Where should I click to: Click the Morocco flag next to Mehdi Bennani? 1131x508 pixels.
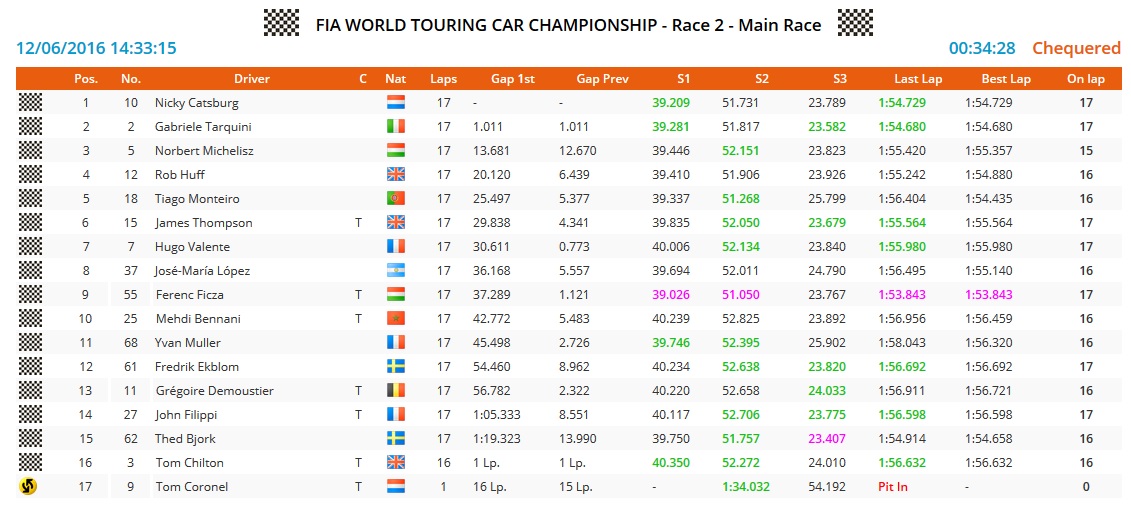(x=395, y=319)
